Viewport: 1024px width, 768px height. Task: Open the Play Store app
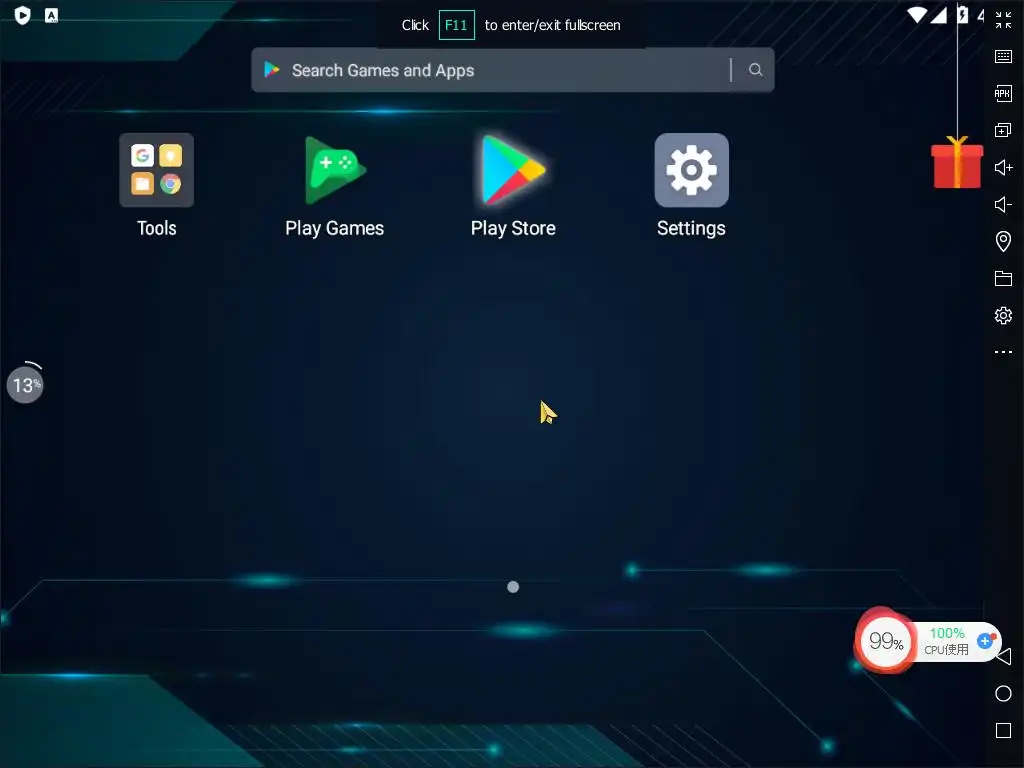[x=513, y=170]
